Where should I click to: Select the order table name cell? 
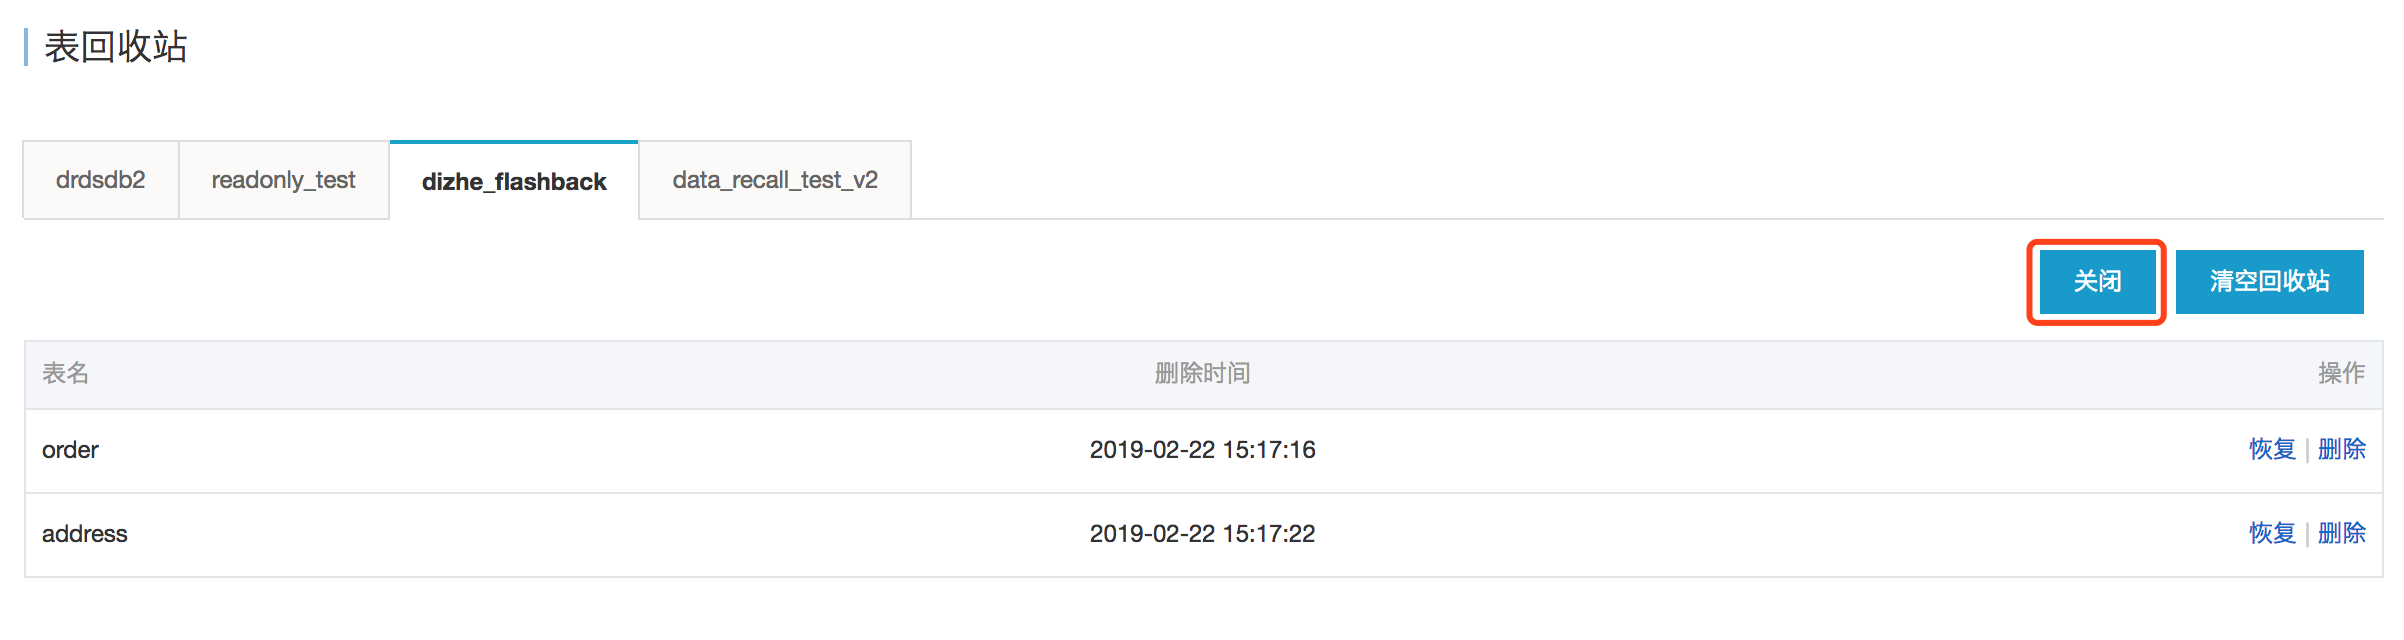pyautogui.click(x=70, y=450)
